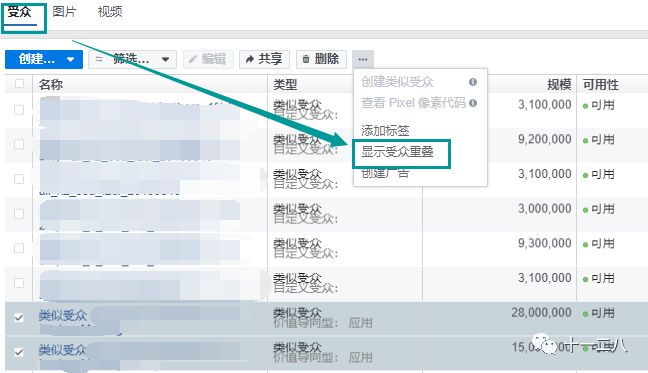
Task: Sort by the 规模 column header
Action: click(559, 85)
